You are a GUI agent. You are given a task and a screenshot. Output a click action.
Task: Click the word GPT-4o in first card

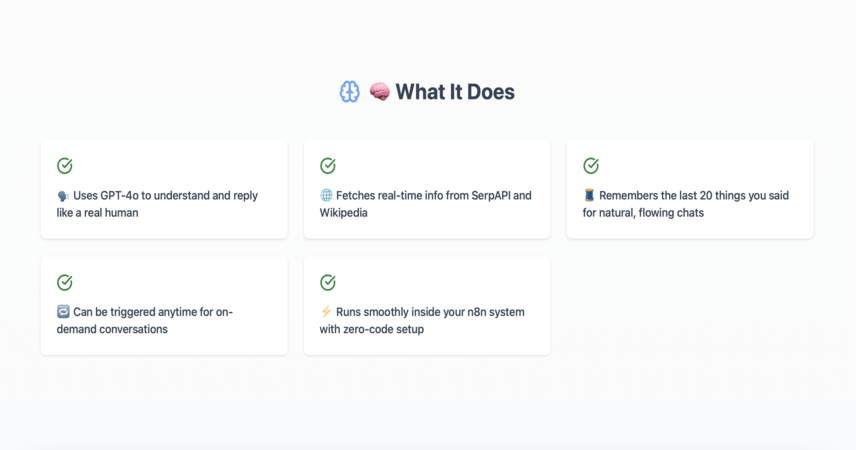point(120,196)
